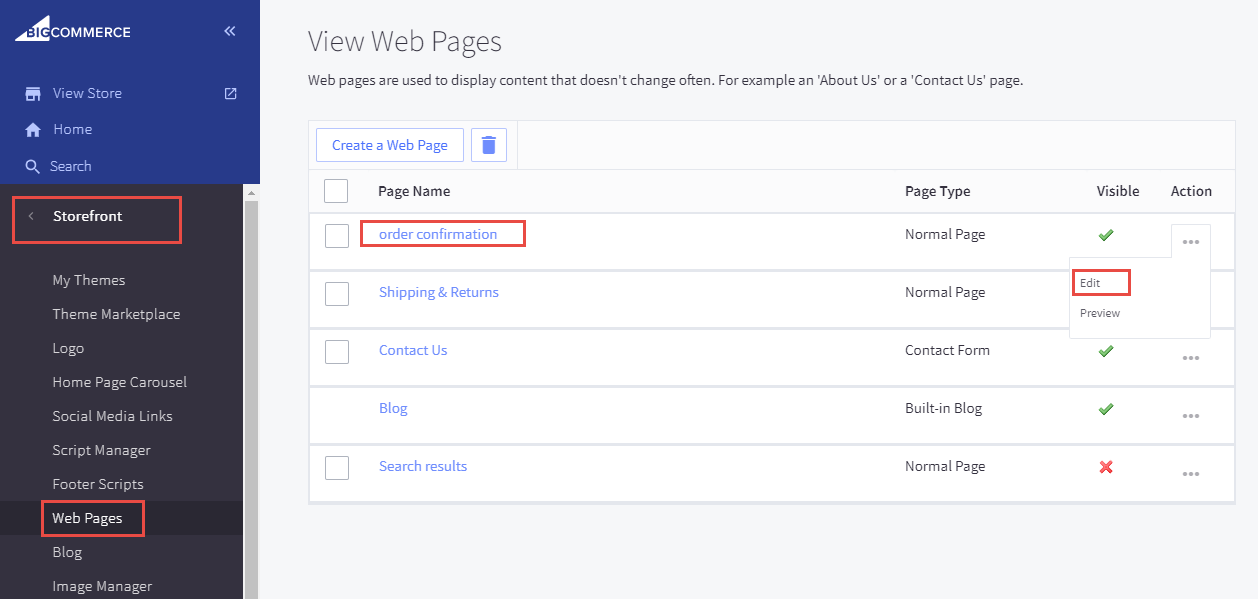
Task: Click the trash delete icon
Action: (x=488, y=145)
